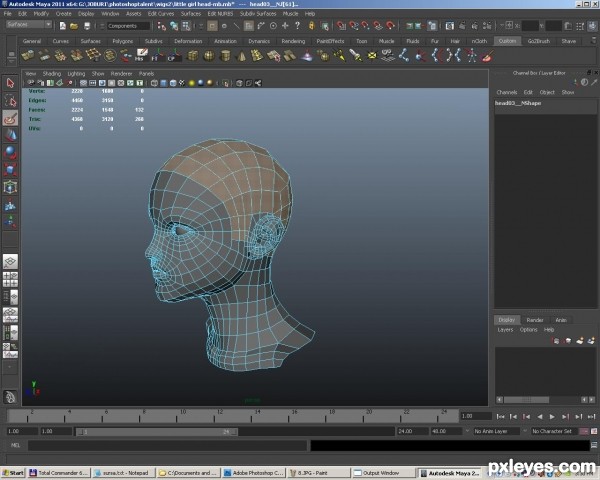The image size is (600, 480).
Task: Click the joint tool shelf icon
Action: [x=403, y=56]
